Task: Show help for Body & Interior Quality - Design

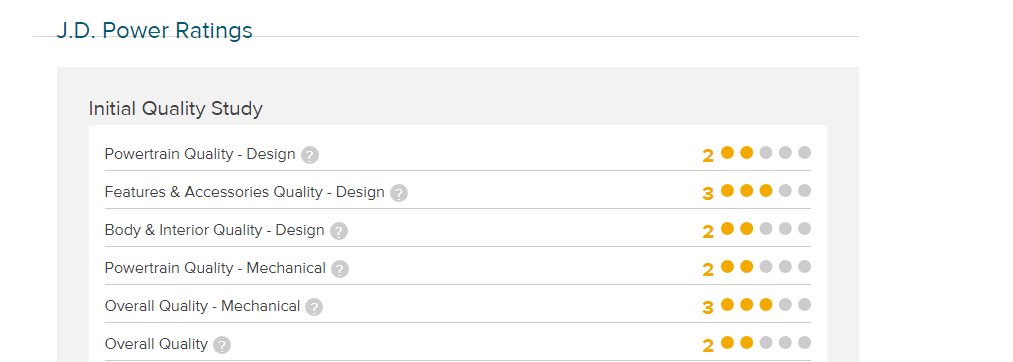Action: pyautogui.click(x=339, y=231)
